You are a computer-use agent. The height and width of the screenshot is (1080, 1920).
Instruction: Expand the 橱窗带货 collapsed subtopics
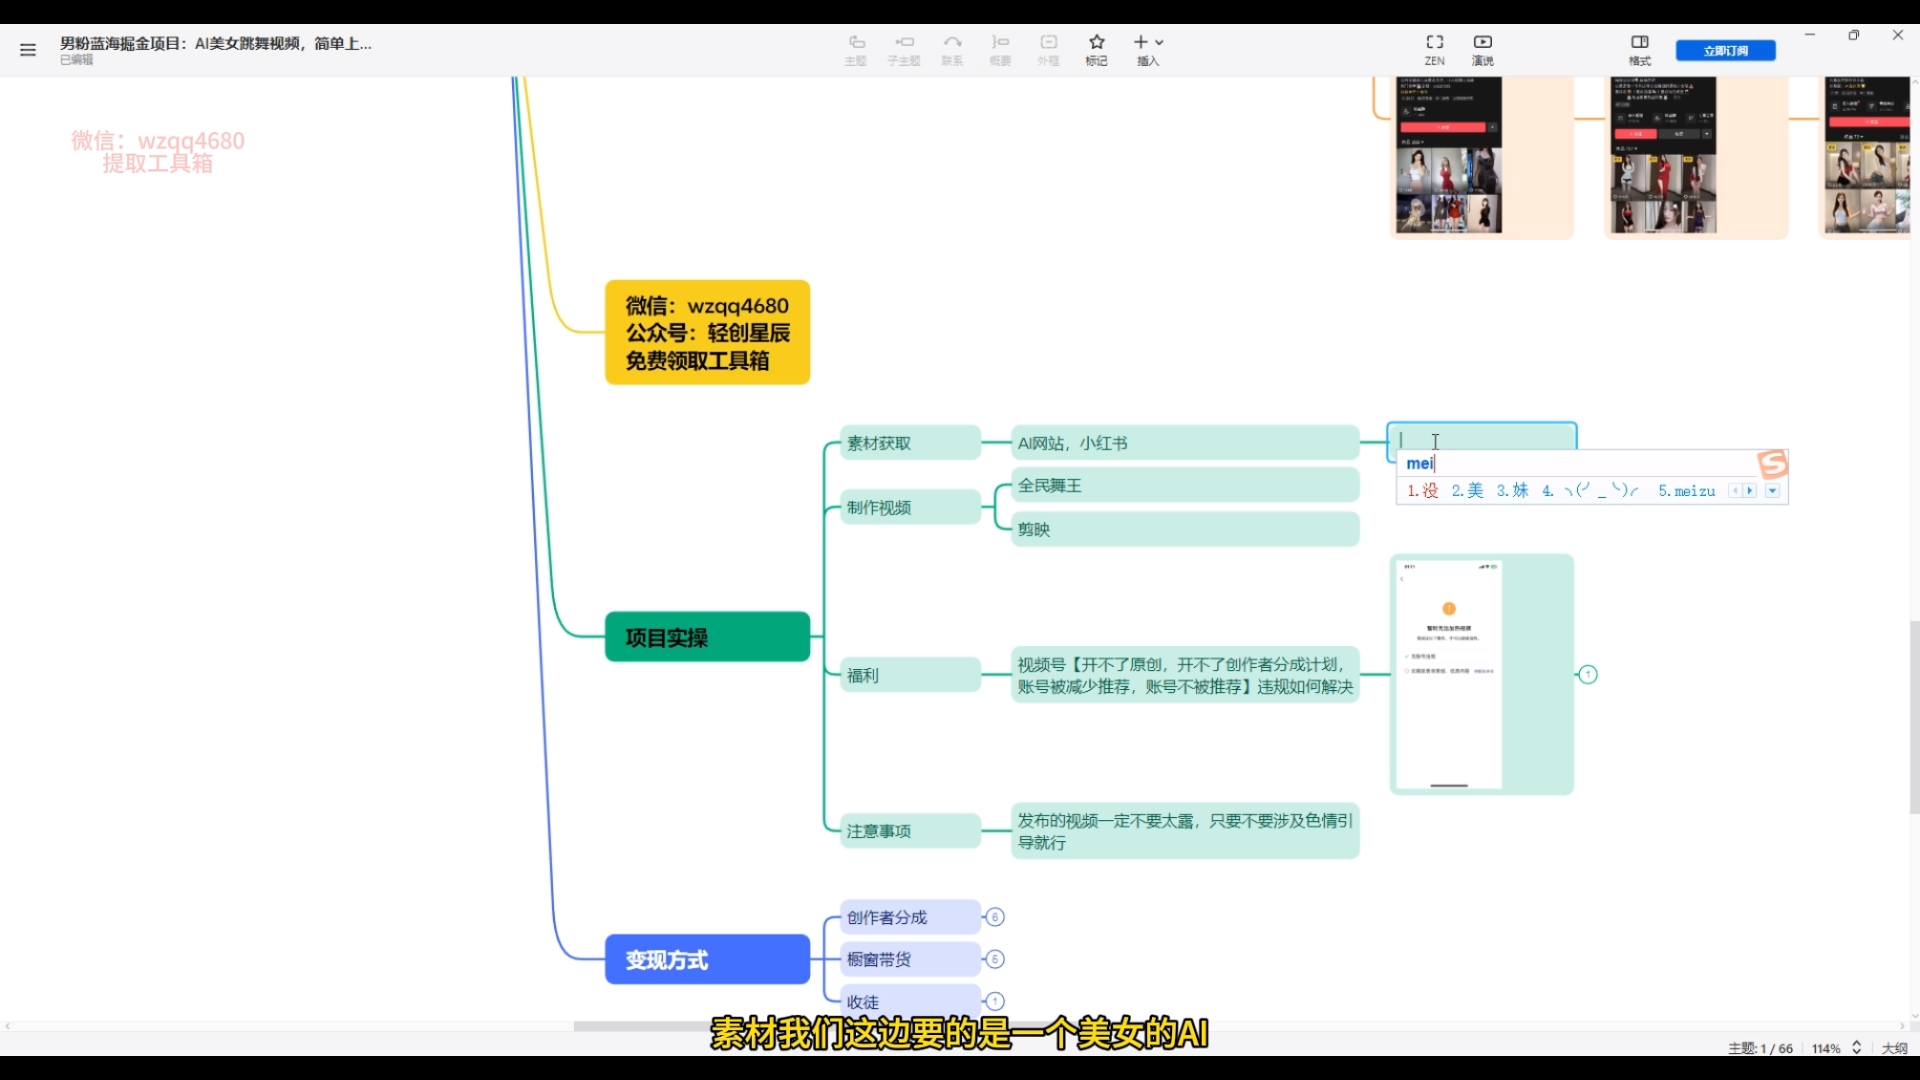[x=995, y=959]
